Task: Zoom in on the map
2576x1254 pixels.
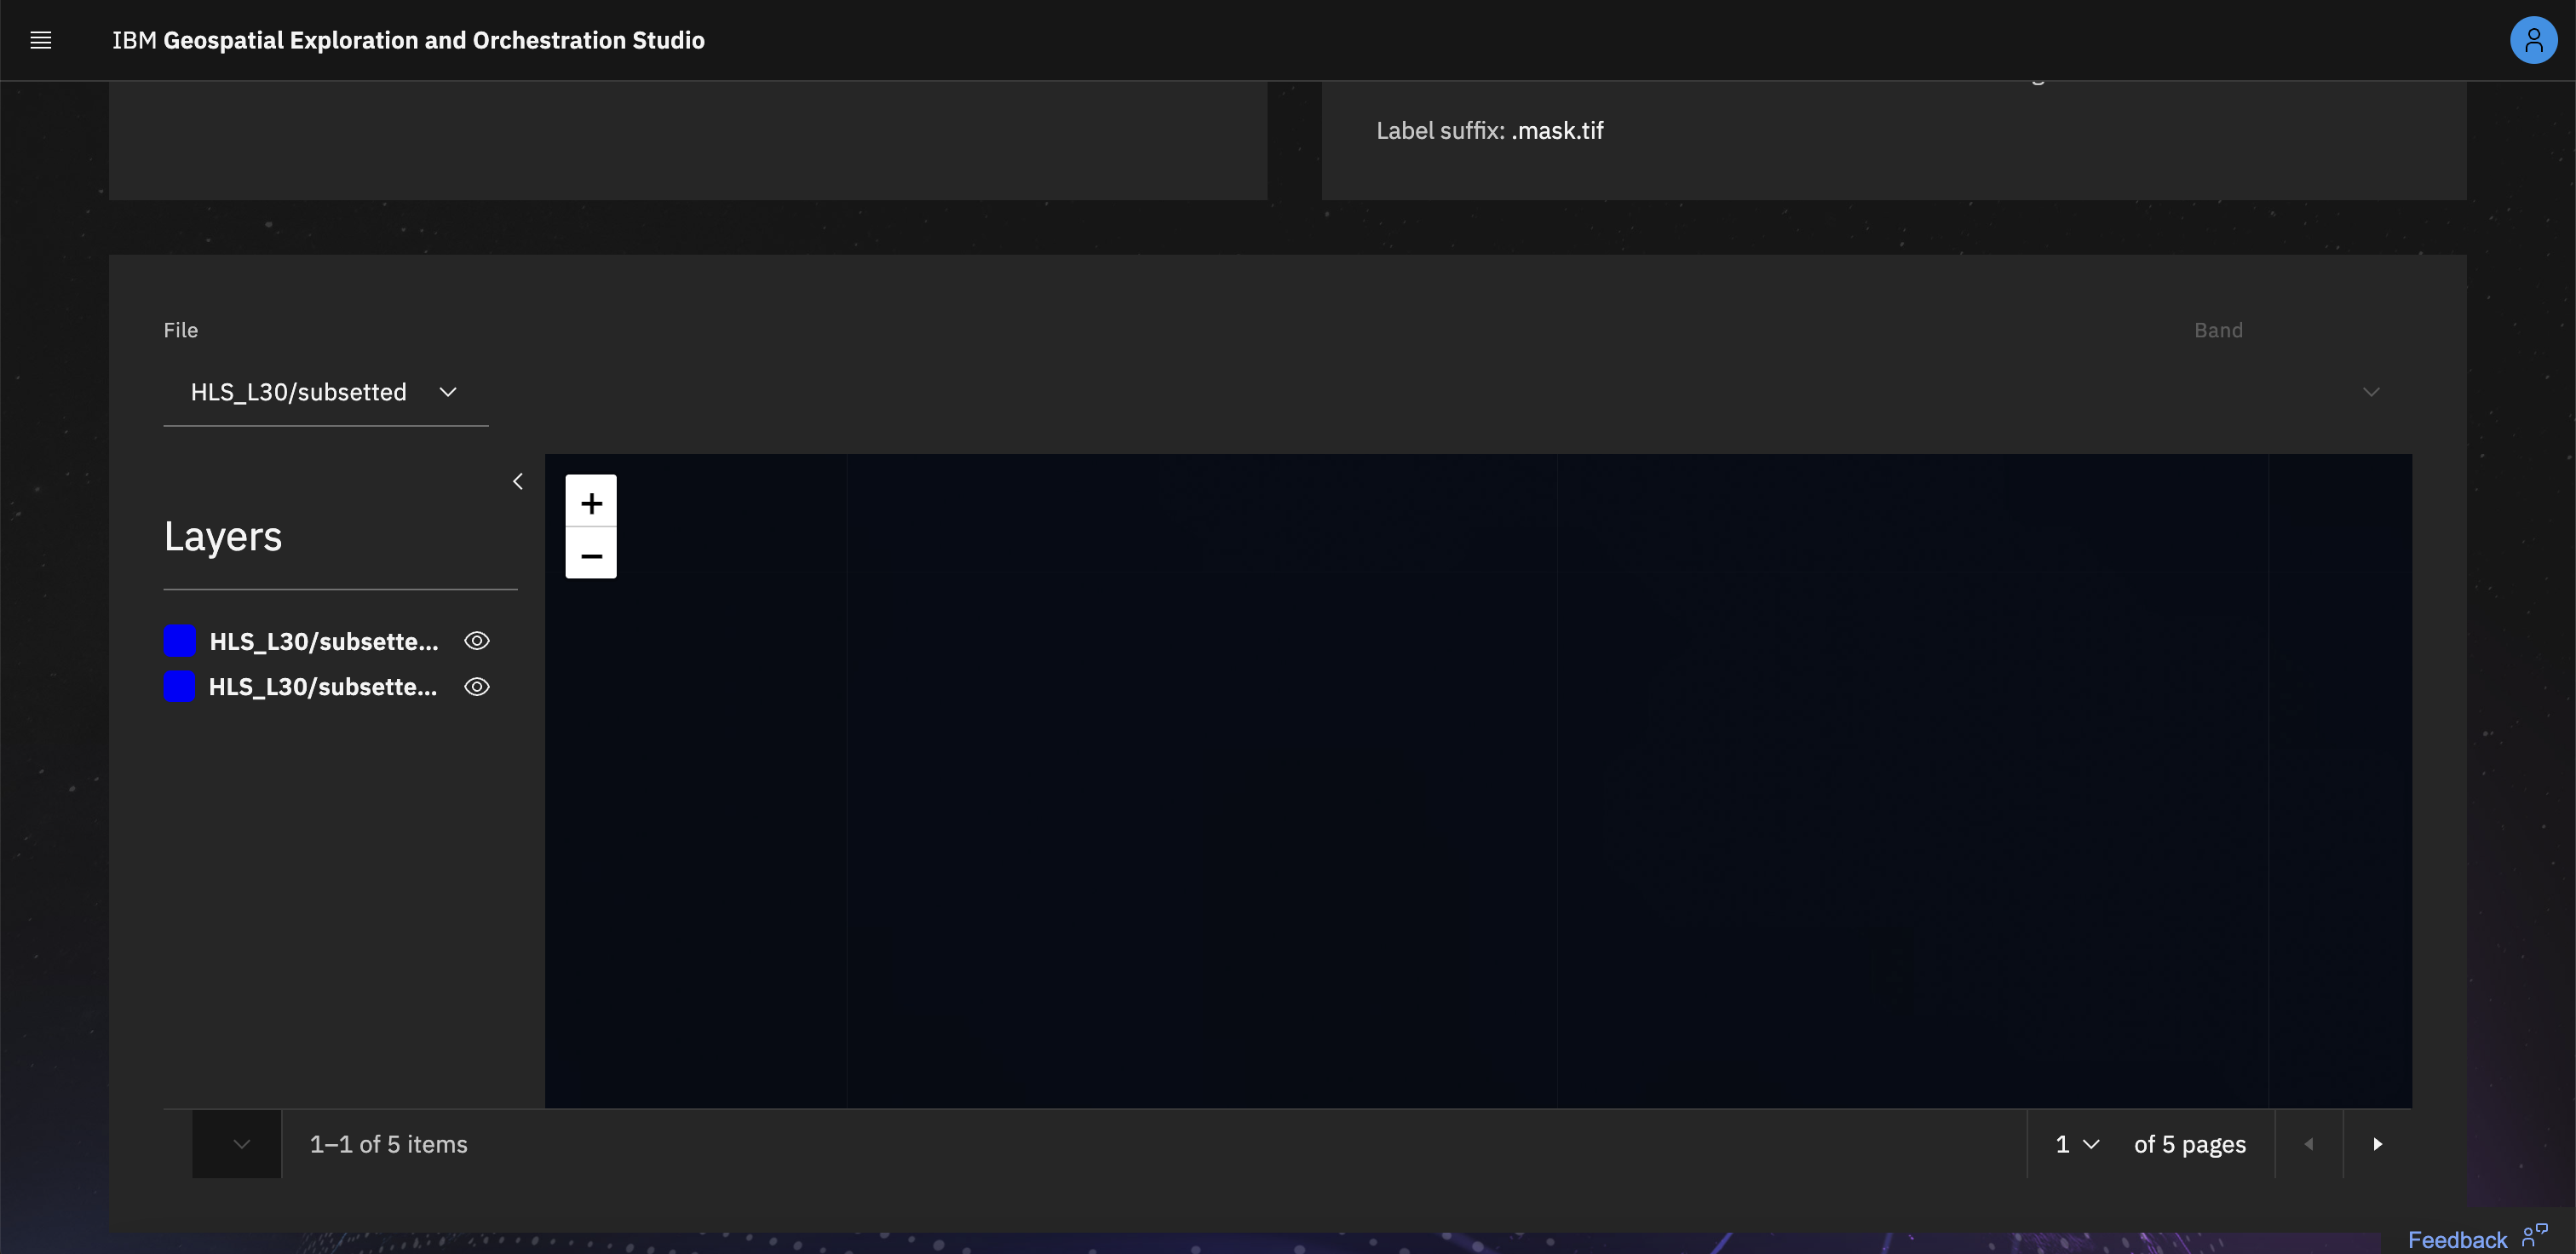Action: (591, 502)
